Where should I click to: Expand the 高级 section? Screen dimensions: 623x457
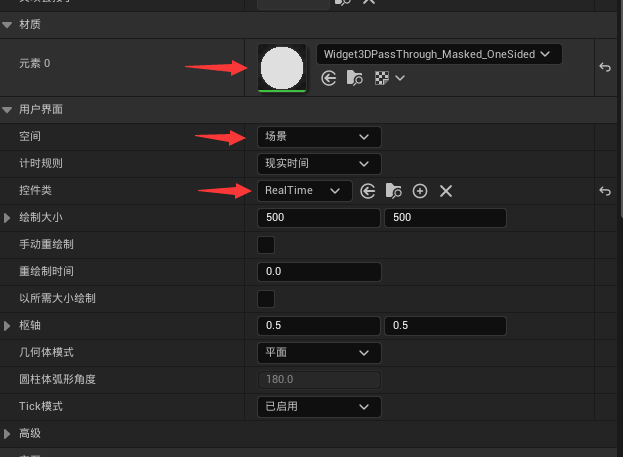(7, 434)
